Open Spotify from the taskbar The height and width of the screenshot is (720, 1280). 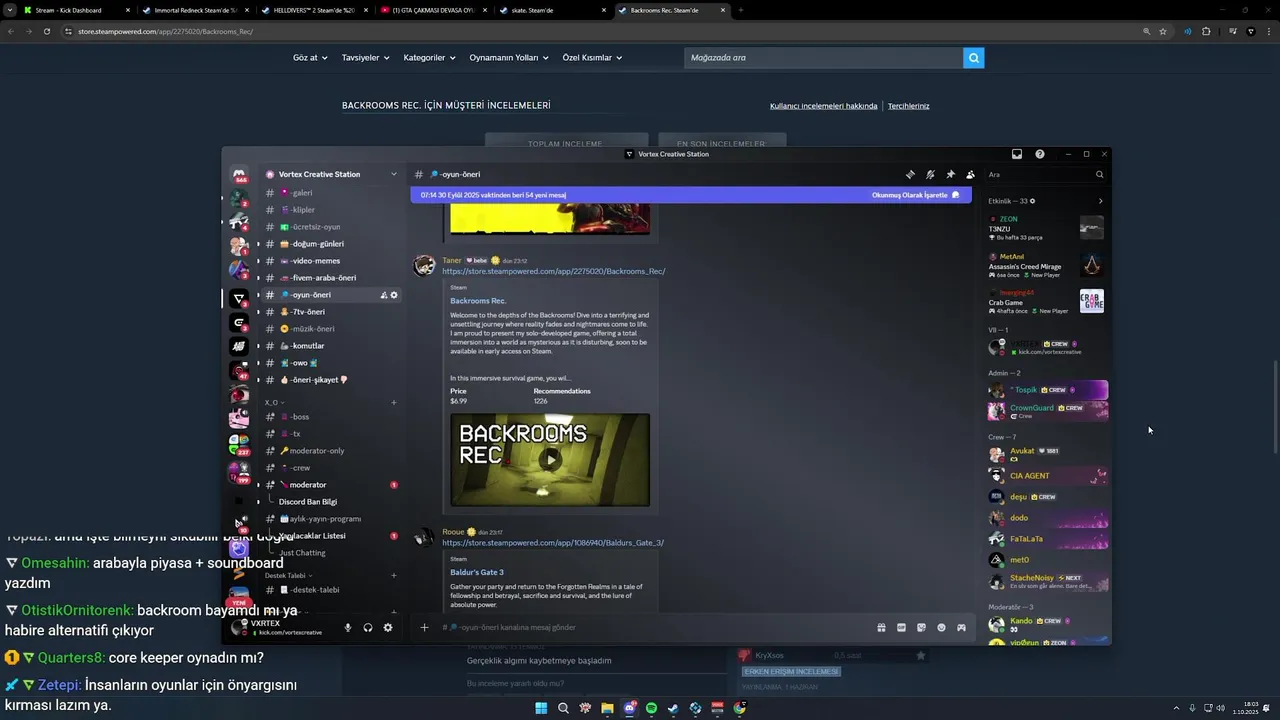pyautogui.click(x=651, y=708)
